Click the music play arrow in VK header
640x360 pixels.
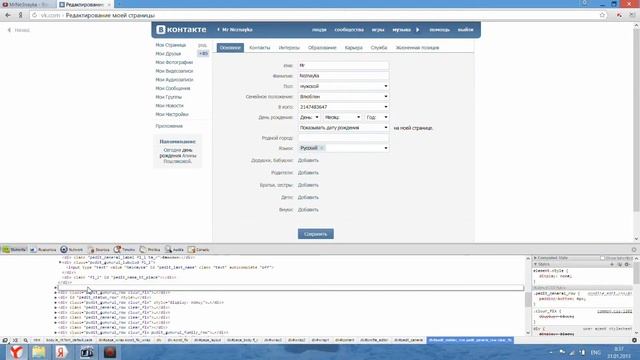[x=418, y=30]
